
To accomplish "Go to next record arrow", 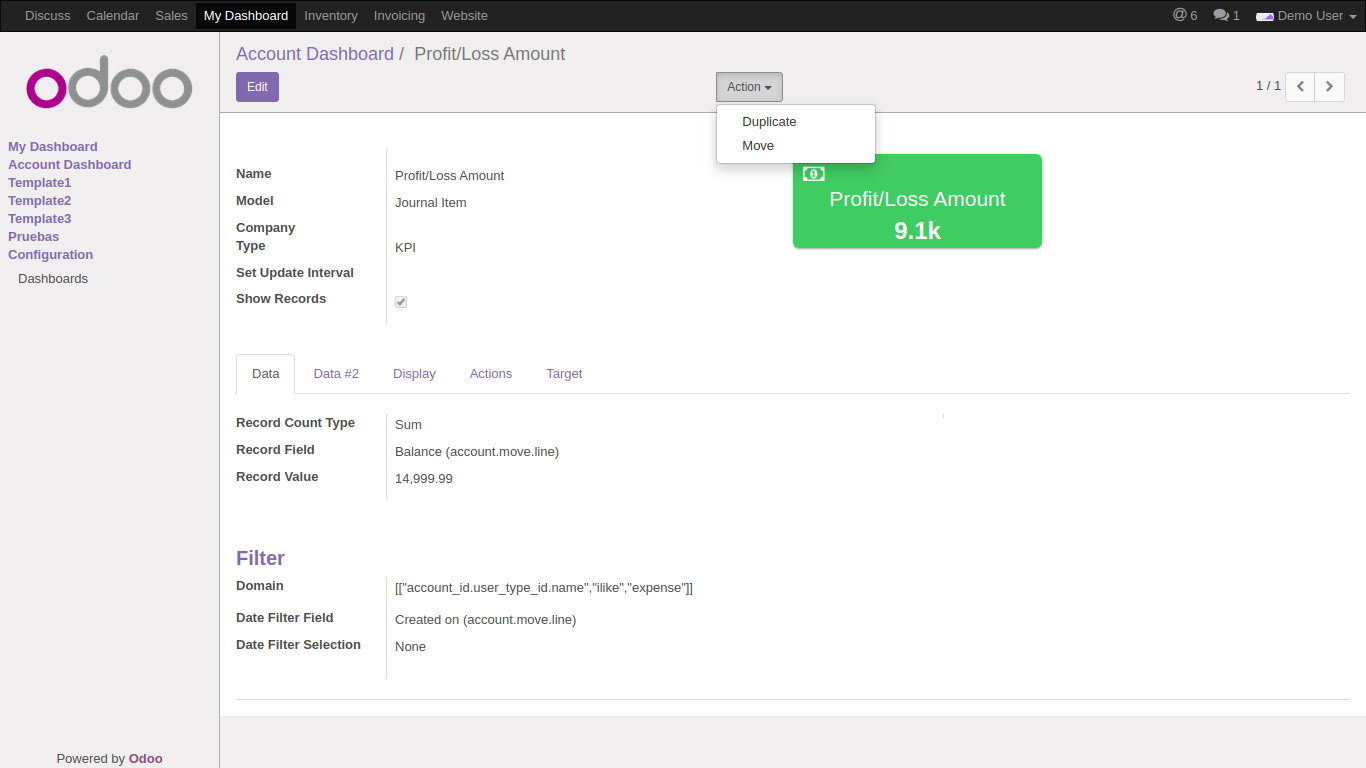I will pyautogui.click(x=1329, y=87).
